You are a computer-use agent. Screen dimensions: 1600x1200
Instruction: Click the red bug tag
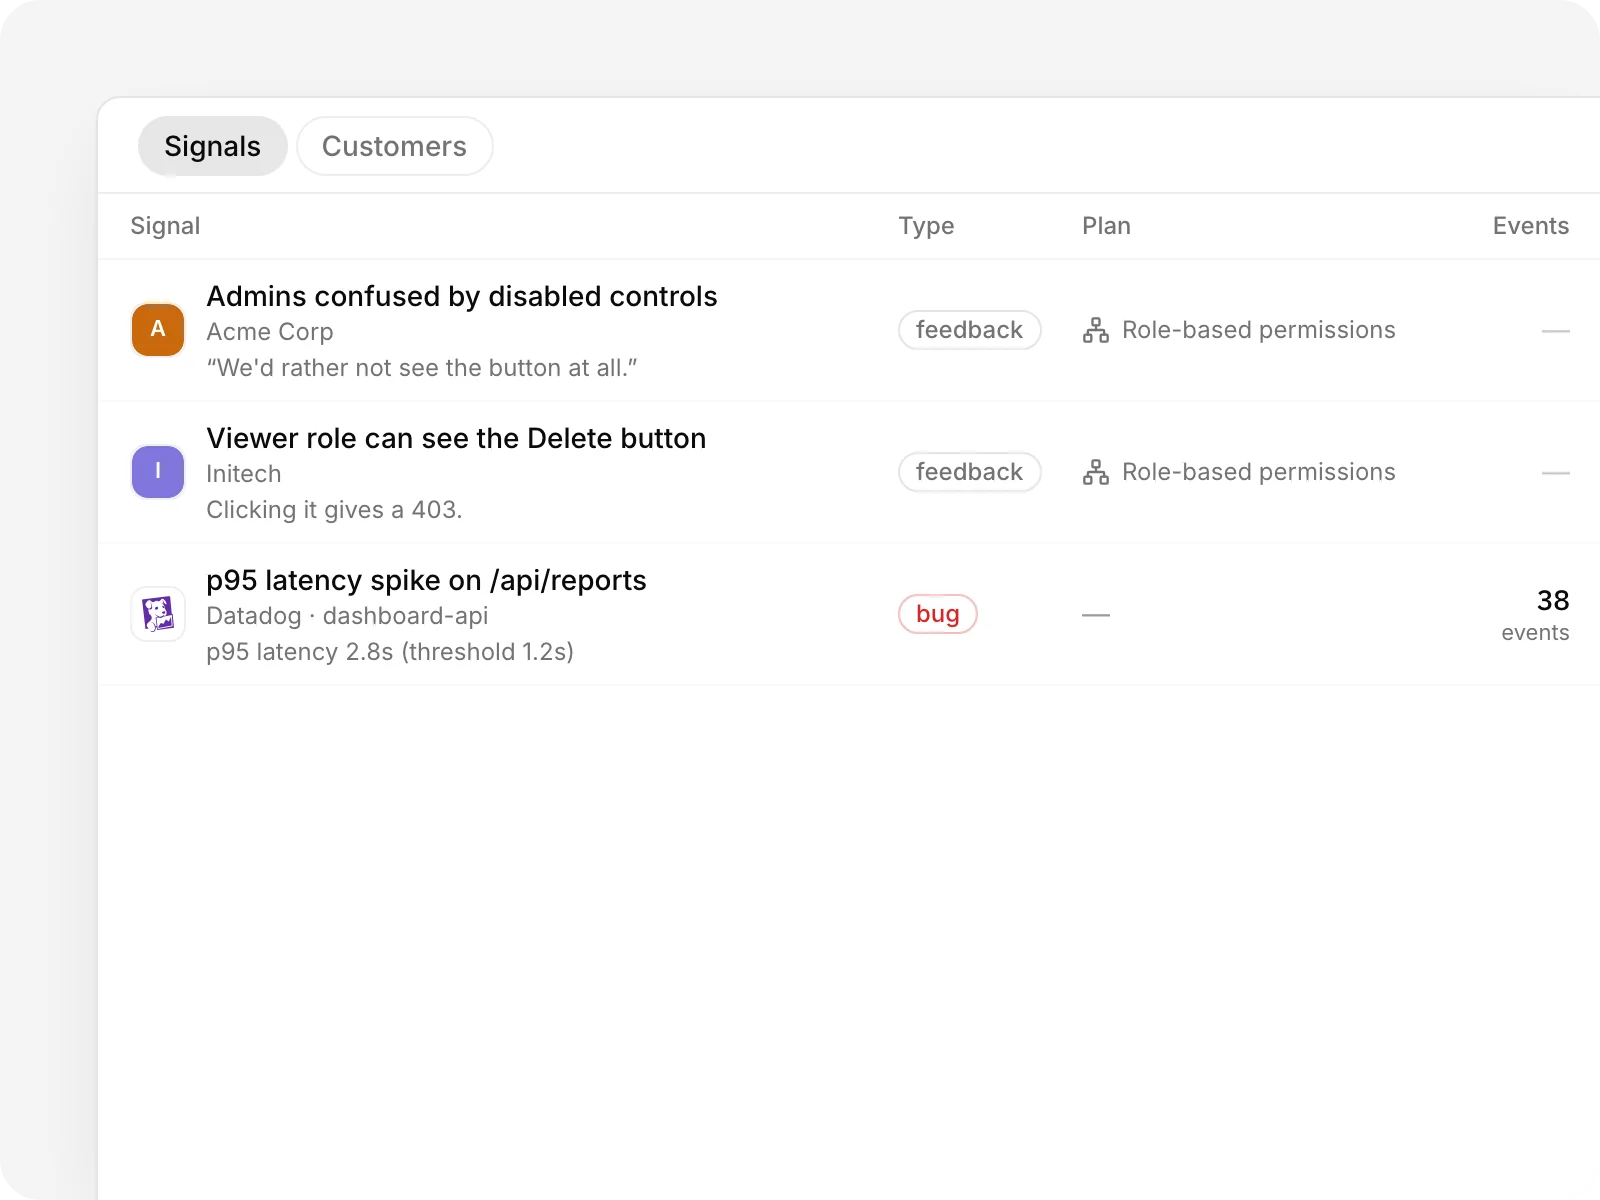pos(937,614)
